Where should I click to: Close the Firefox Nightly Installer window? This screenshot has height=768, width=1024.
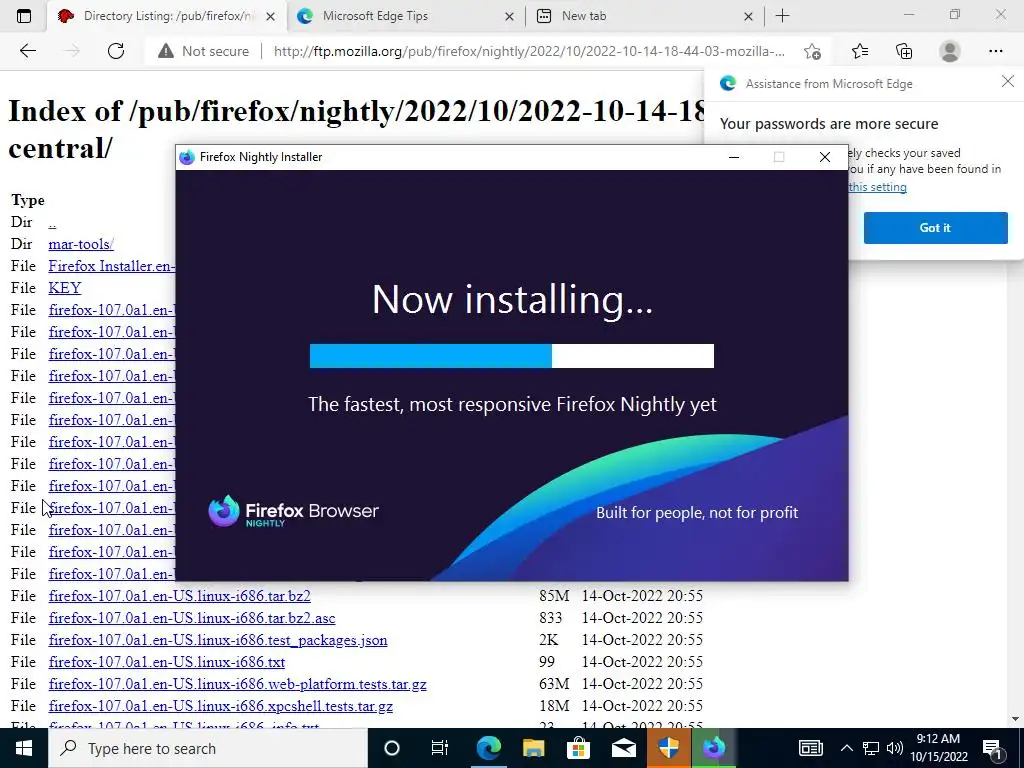825,157
